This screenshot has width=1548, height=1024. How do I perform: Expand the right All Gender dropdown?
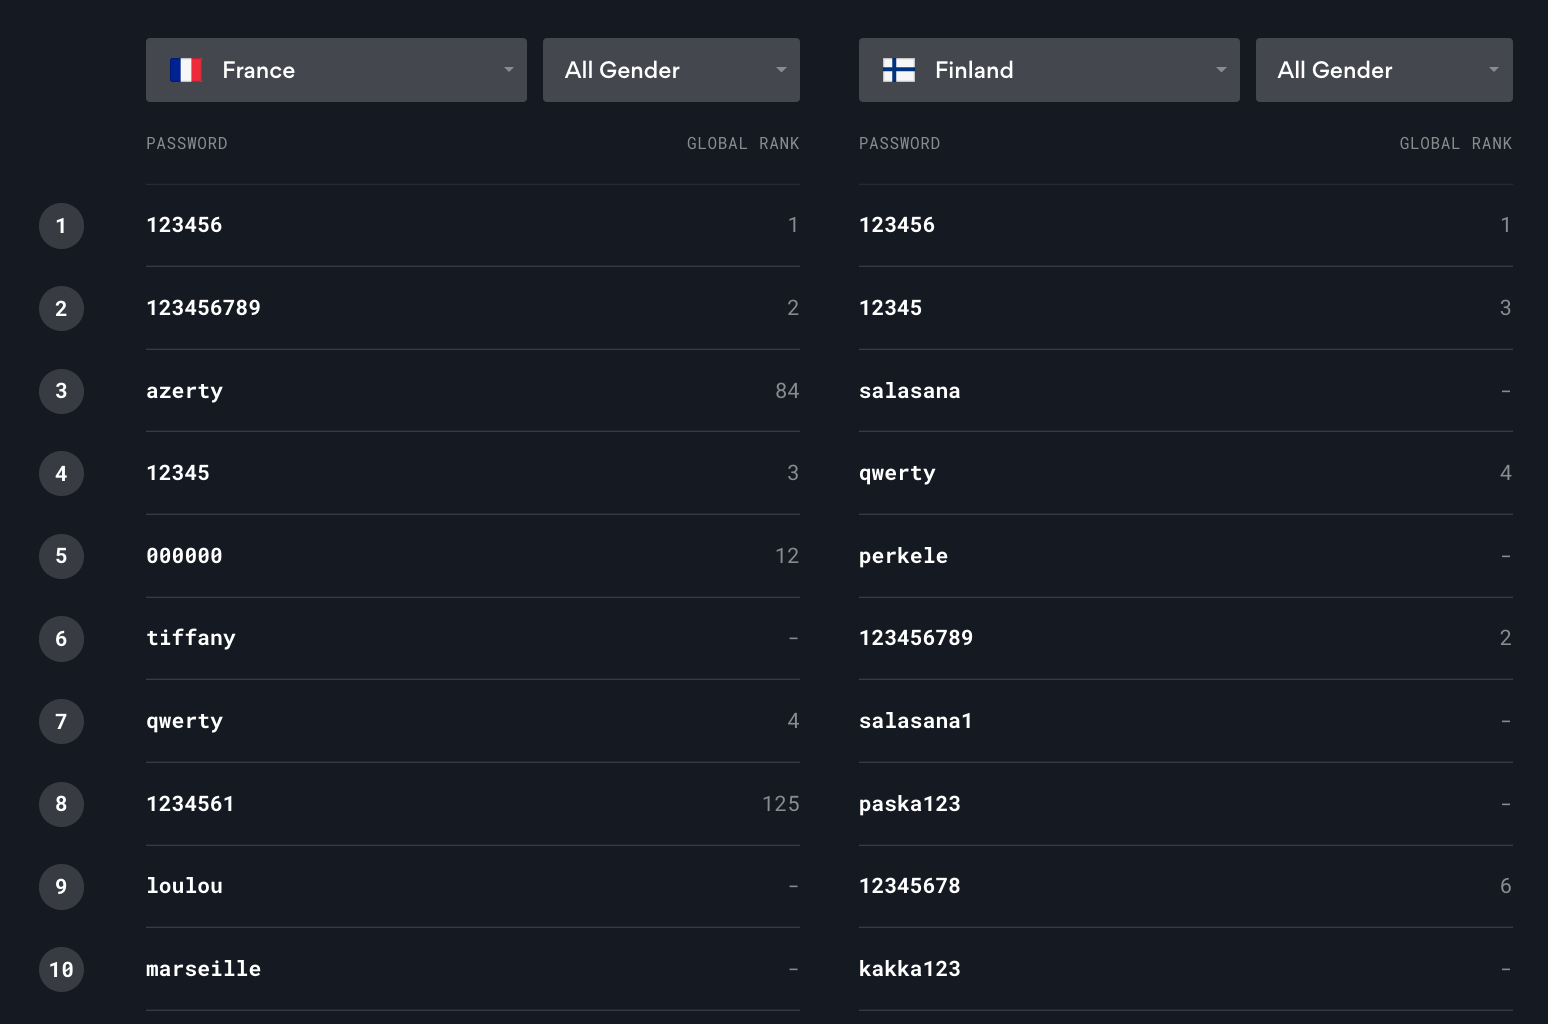[1384, 70]
